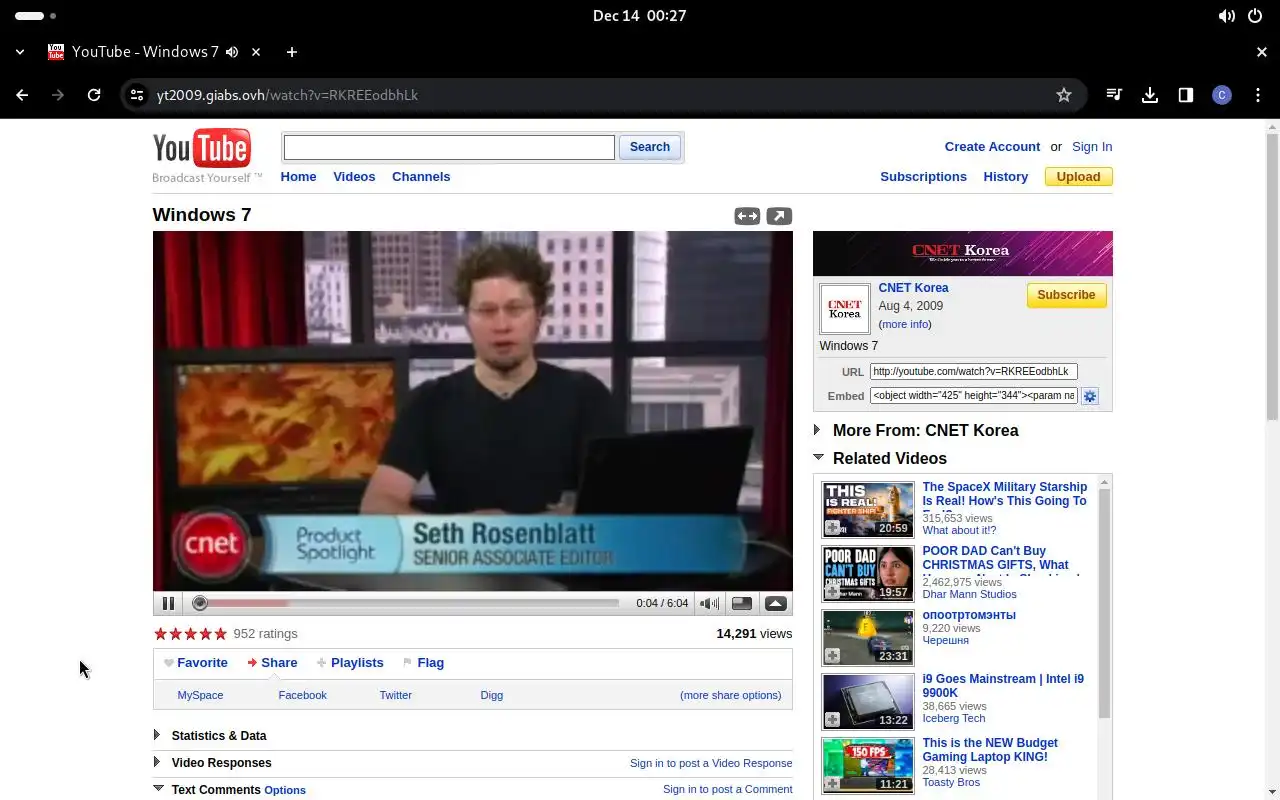The image size is (1280, 800).
Task: Click the Search button
Action: (x=650, y=147)
